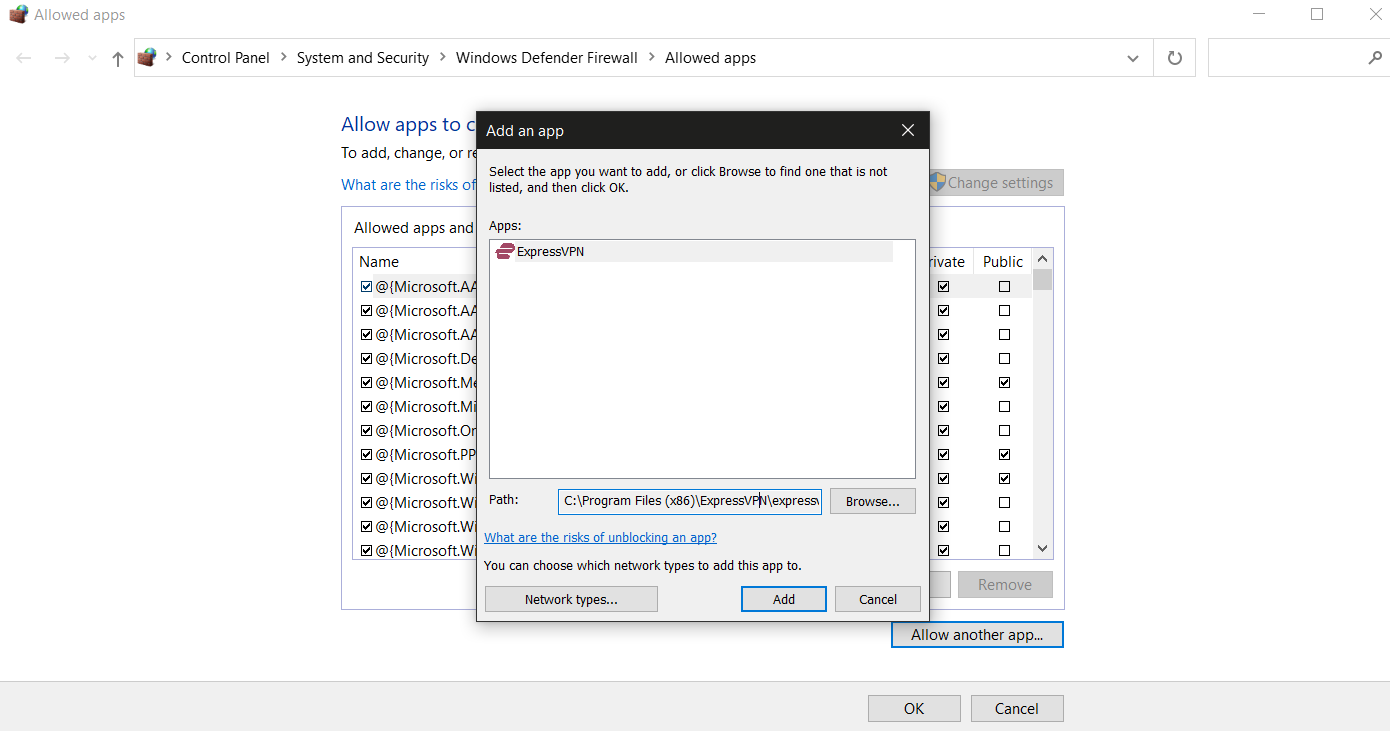Screen dimensions: 1390x731
Task: Disable Private access for @{Microsoft.De row
Action: pos(943,358)
